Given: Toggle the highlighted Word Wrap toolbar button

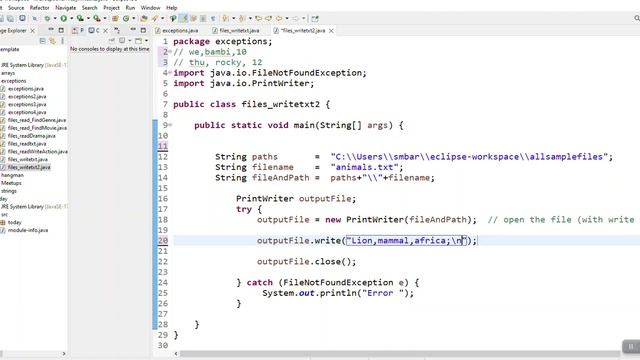Looking at the screenshot, I should tap(183, 18).
